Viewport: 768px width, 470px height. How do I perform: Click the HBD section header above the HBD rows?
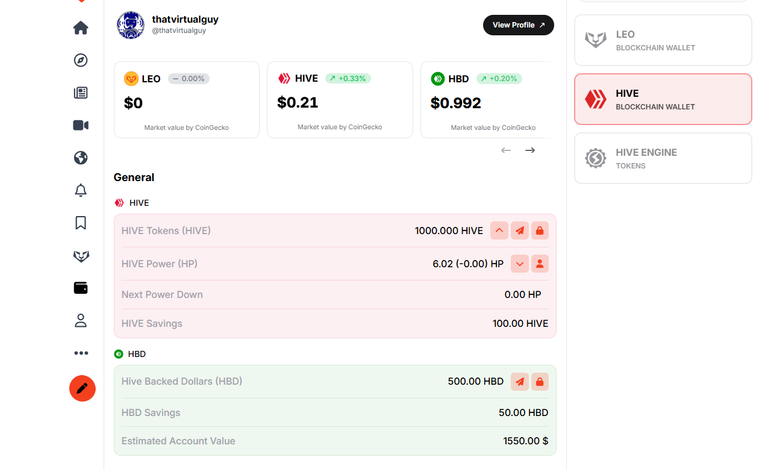coord(130,354)
